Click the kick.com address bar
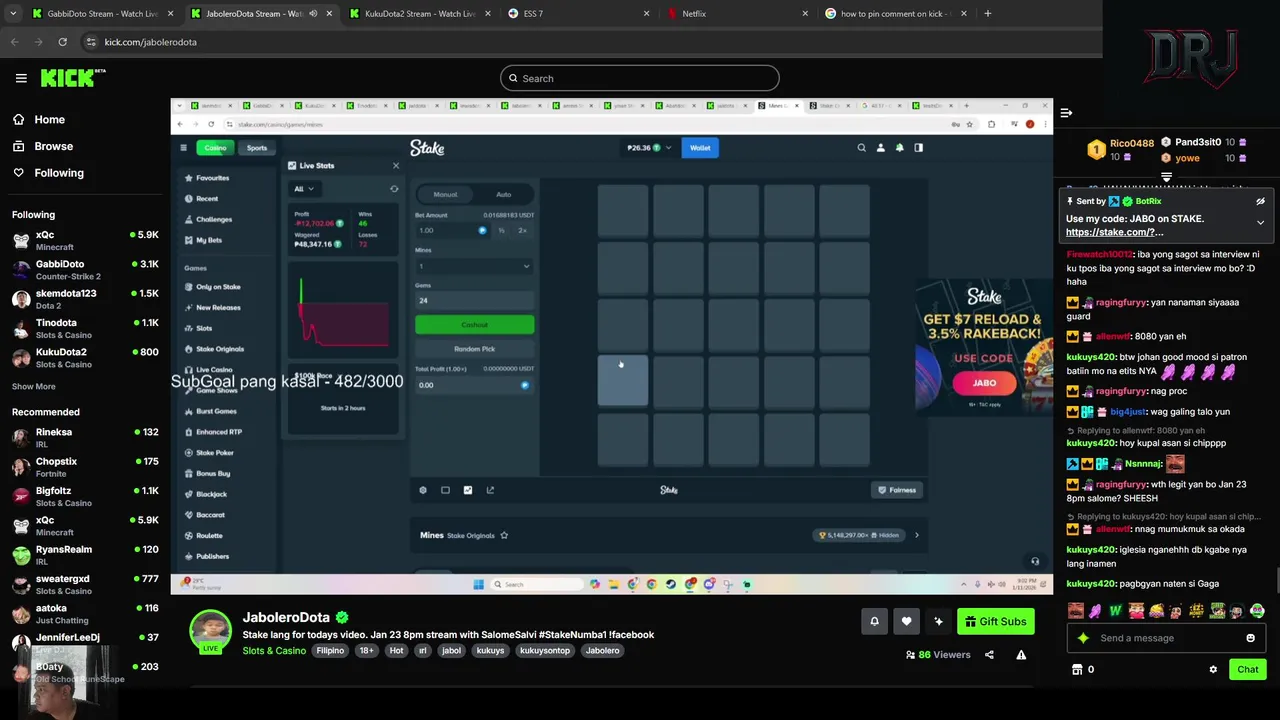The image size is (1280, 720). pyautogui.click(x=590, y=42)
